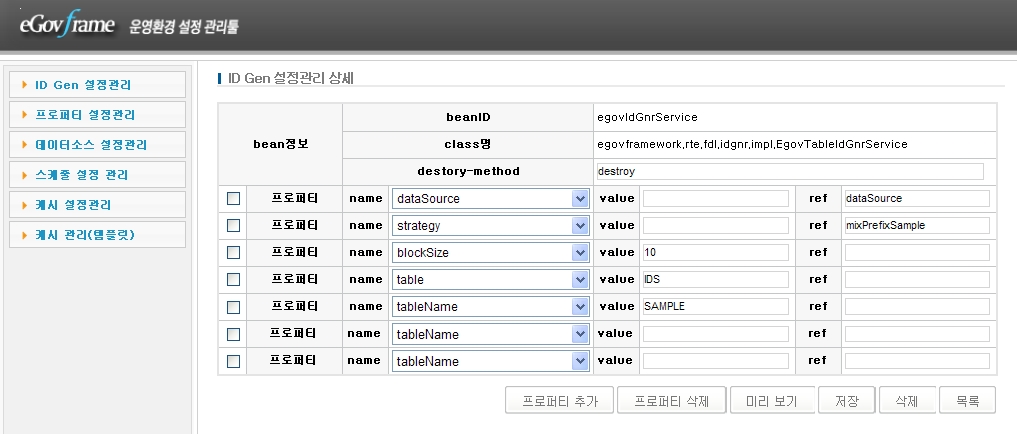The width and height of the screenshot is (1017, 434).
Task: Open 스케줄 설정 관리 menu
Action: tap(97, 175)
